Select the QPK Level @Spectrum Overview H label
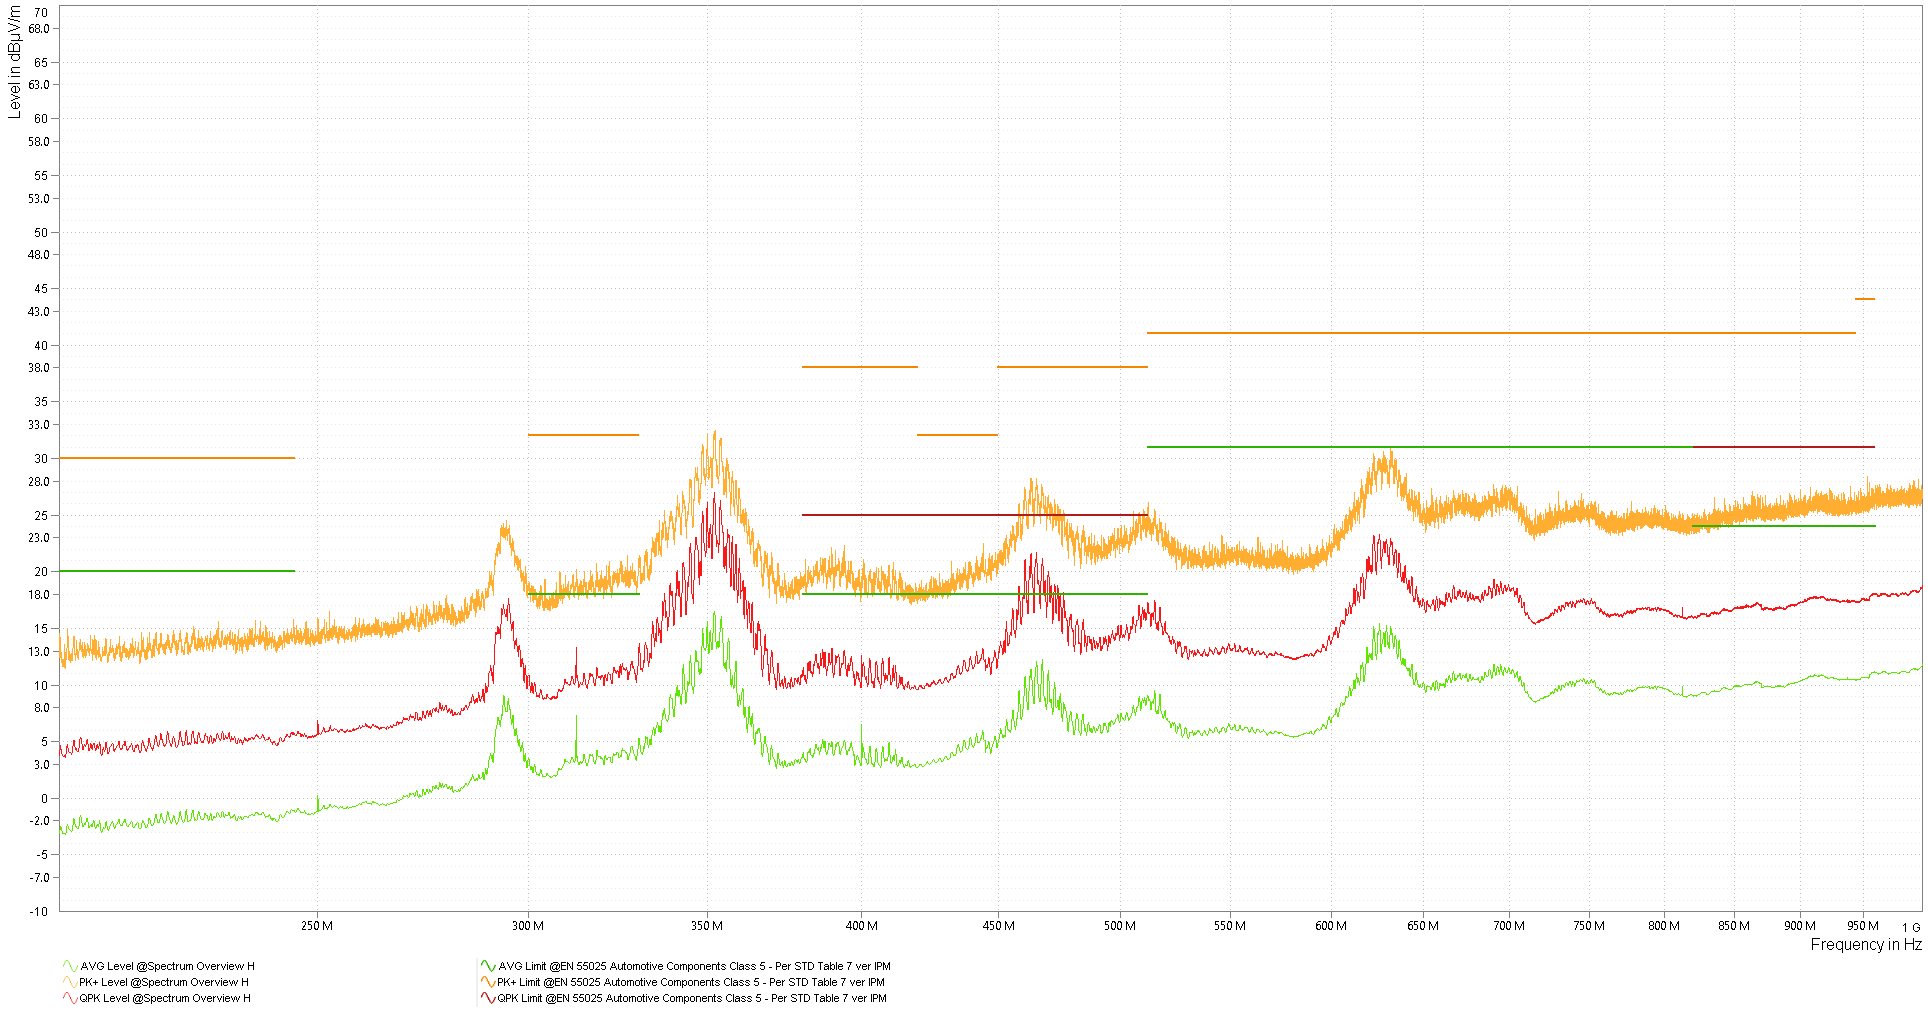 pyautogui.click(x=165, y=998)
